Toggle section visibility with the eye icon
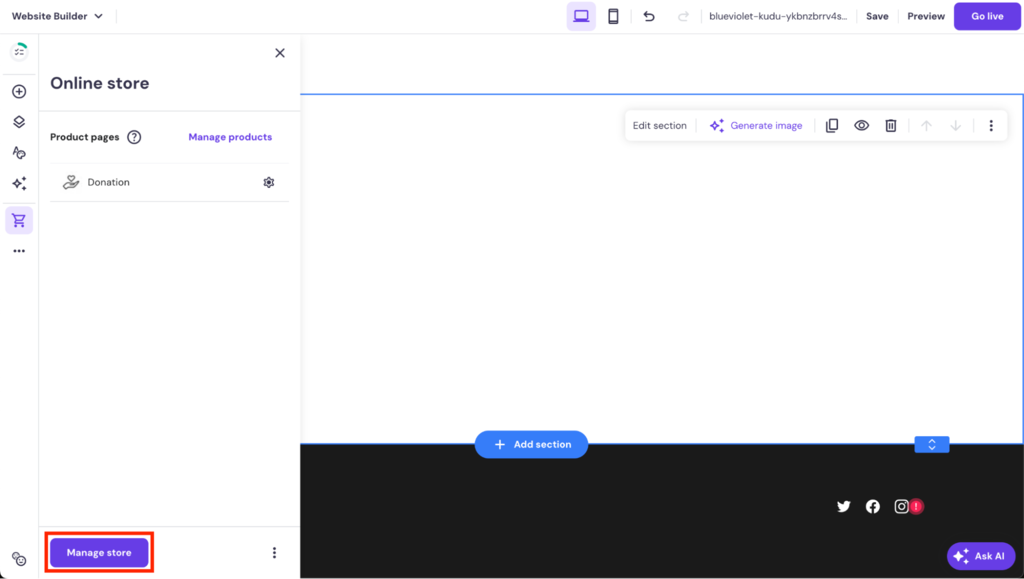The width and height of the screenshot is (1024, 579). coord(861,125)
